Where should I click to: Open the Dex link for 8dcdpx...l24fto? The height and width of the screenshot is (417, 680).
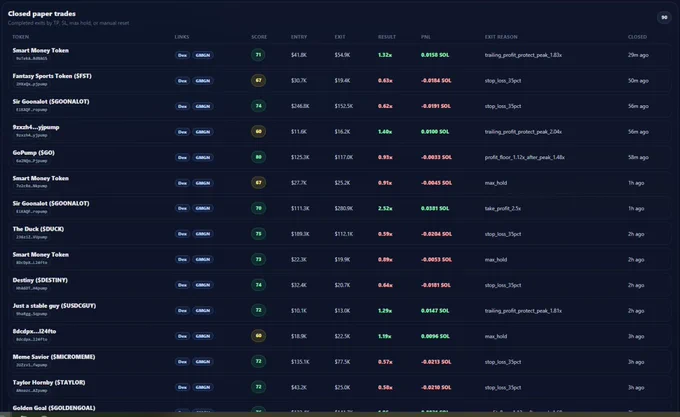coord(182,336)
